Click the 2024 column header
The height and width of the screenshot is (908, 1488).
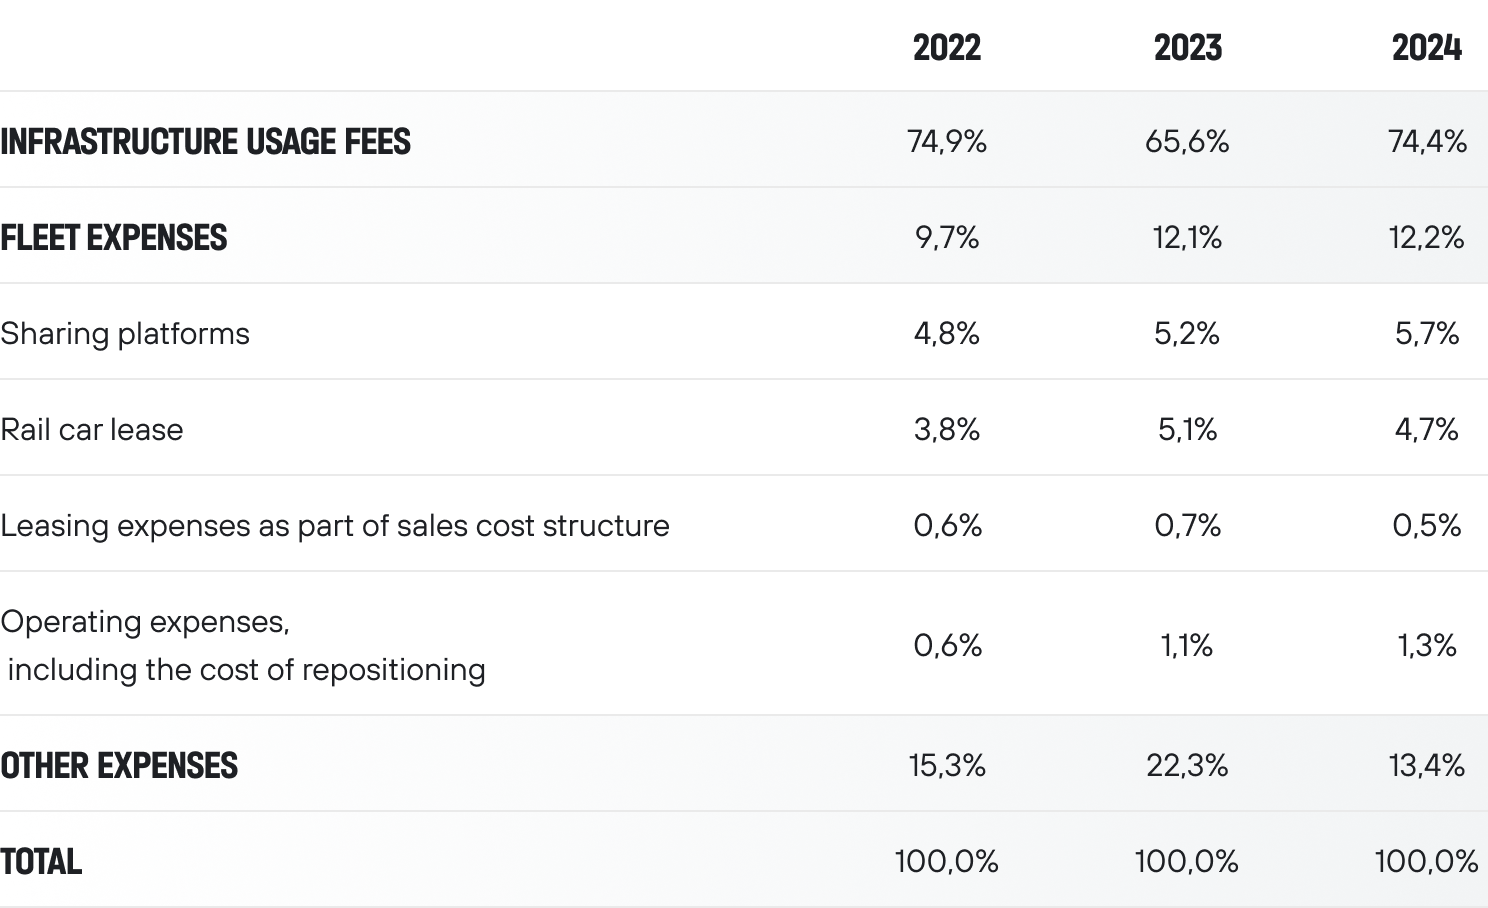pos(1427,47)
